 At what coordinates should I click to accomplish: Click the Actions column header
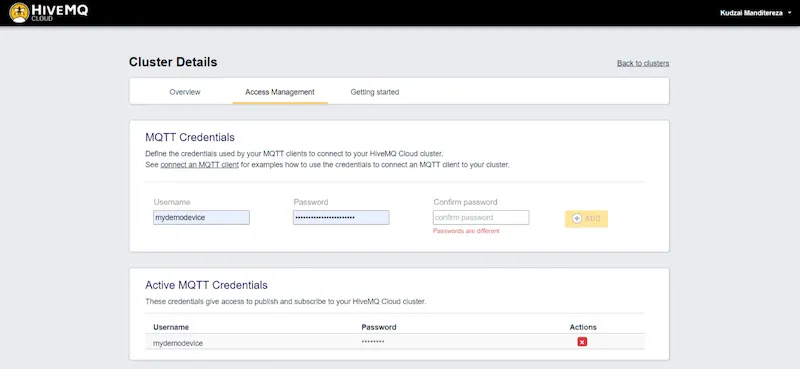click(x=583, y=327)
